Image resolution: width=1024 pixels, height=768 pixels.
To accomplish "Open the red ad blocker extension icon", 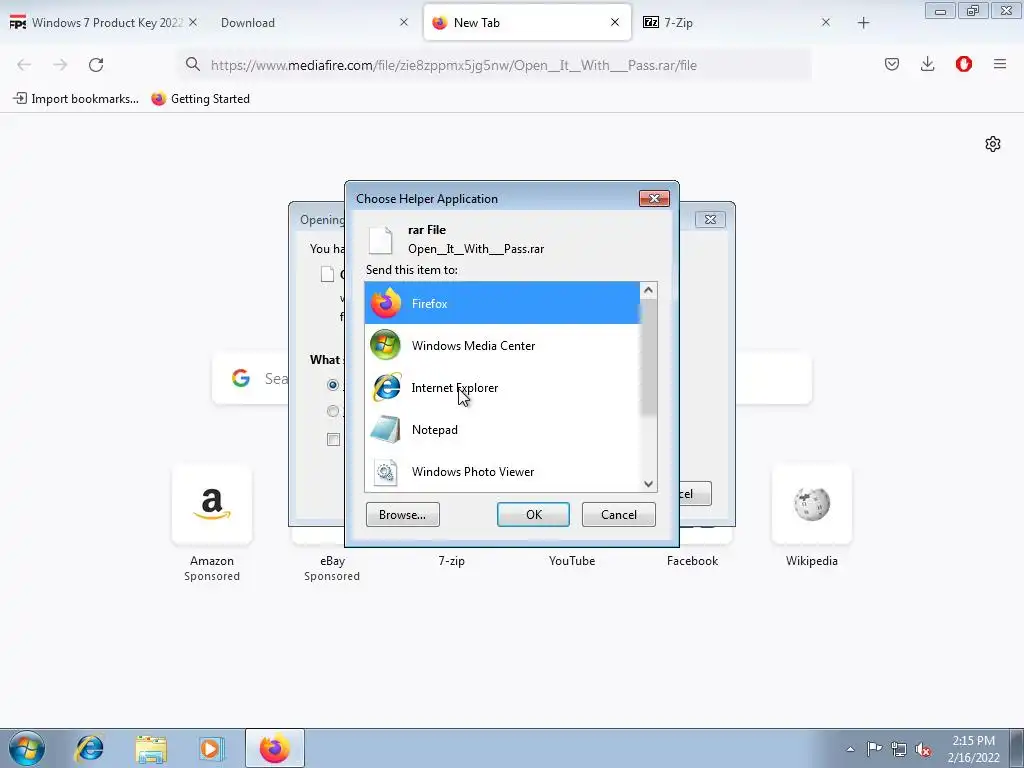I will pos(963,64).
